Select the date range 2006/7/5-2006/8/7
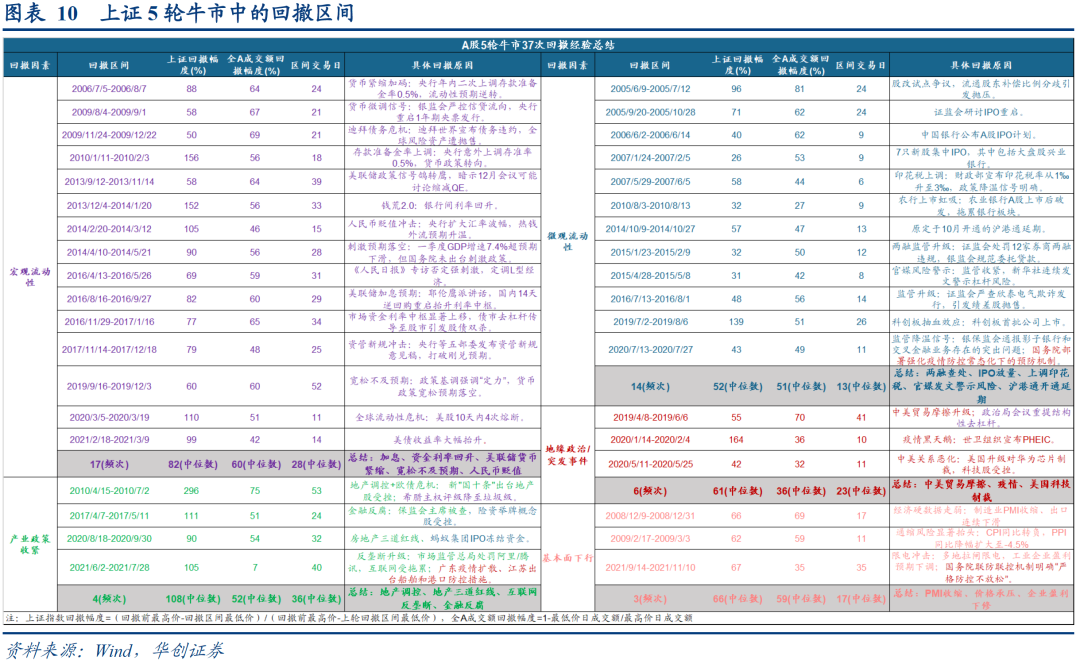Screen dimensions: 1080x660 point(109,88)
